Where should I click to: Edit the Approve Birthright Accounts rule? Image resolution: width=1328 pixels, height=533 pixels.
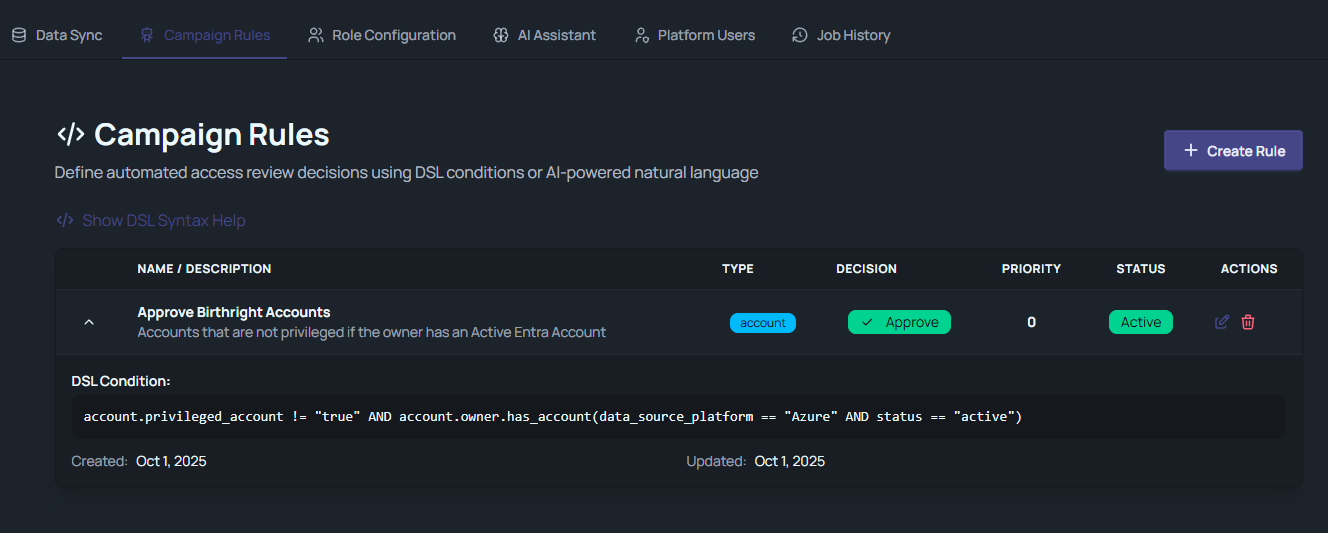point(1221,322)
